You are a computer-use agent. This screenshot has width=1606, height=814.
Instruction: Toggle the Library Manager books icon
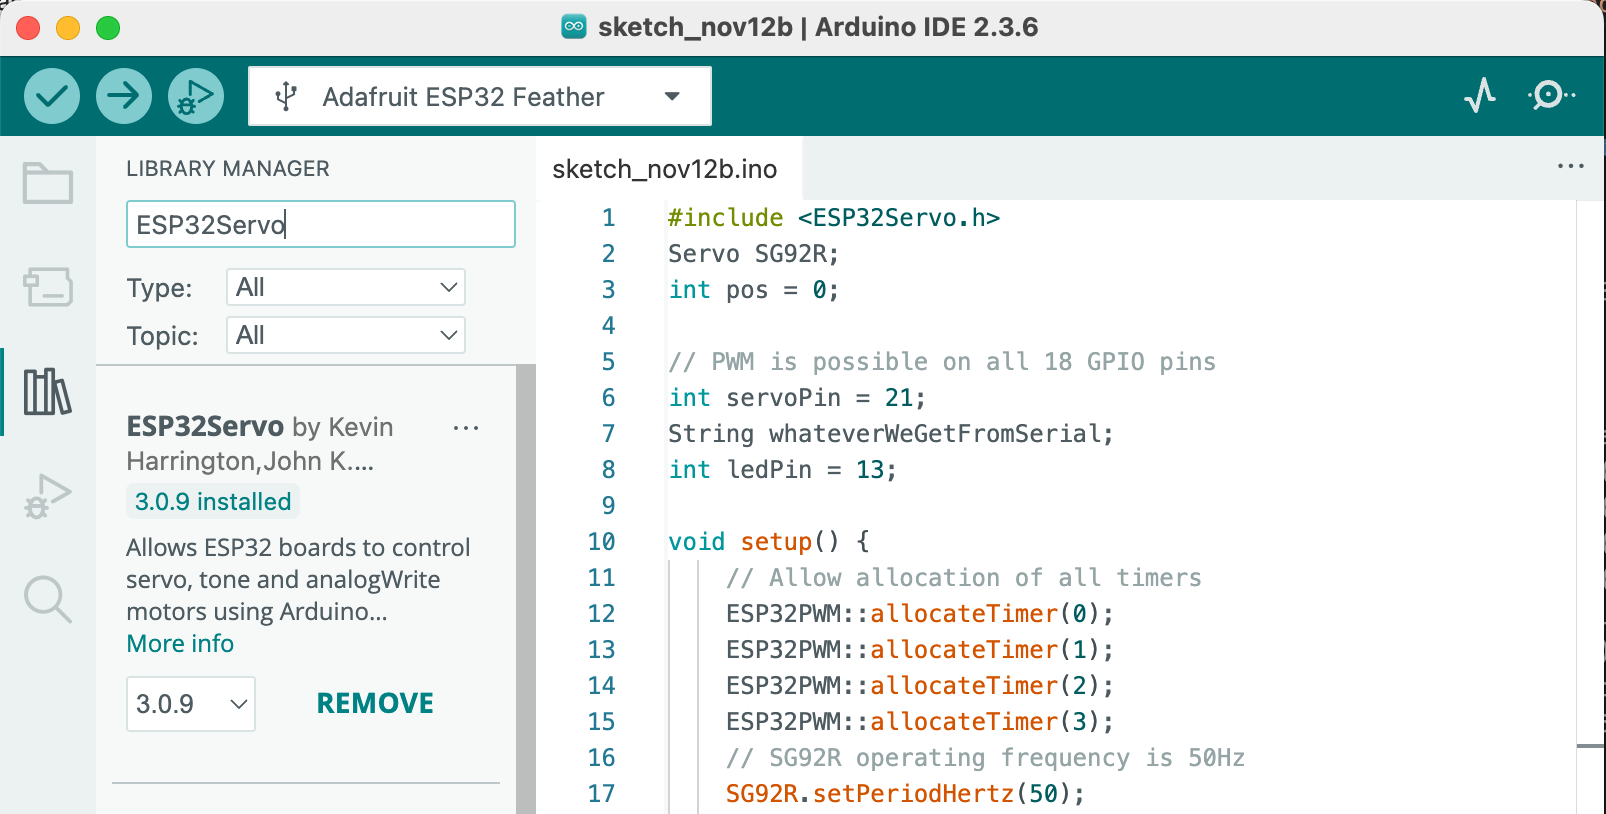(48, 391)
